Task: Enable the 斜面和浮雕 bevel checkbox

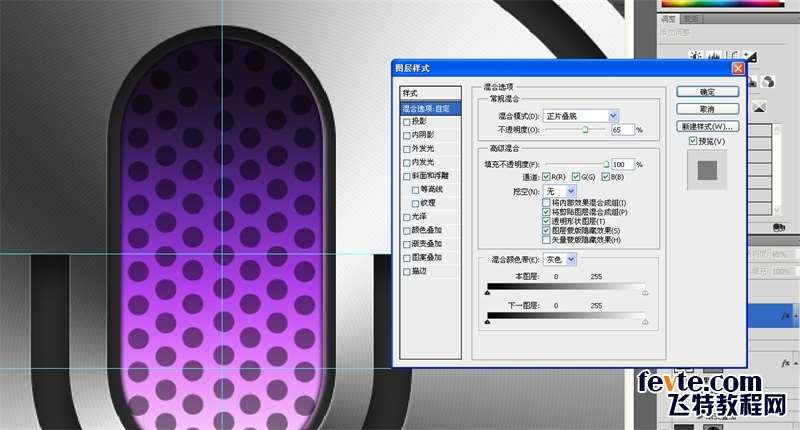Action: 407,176
